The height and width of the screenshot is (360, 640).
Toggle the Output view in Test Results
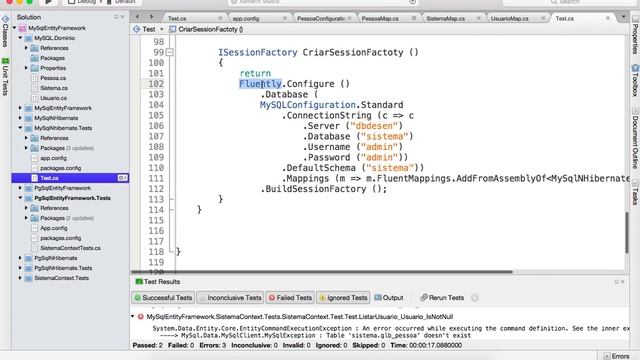pyautogui.click(x=389, y=298)
